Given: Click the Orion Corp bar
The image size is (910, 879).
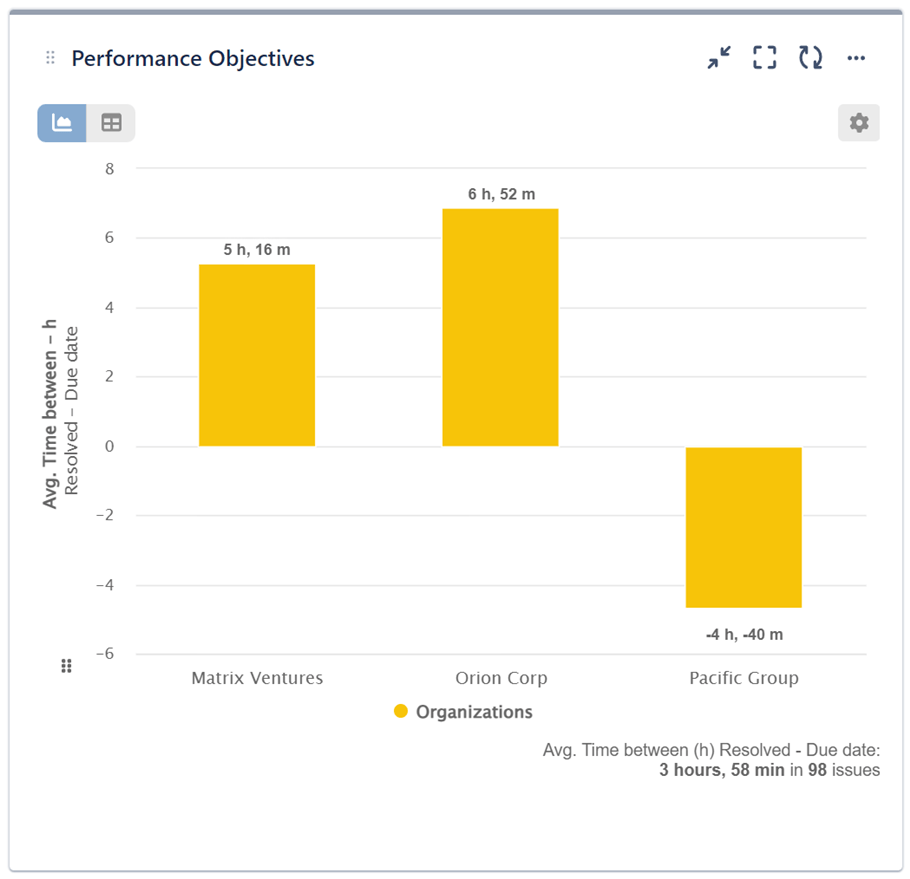Looking at the screenshot, I should (500, 325).
